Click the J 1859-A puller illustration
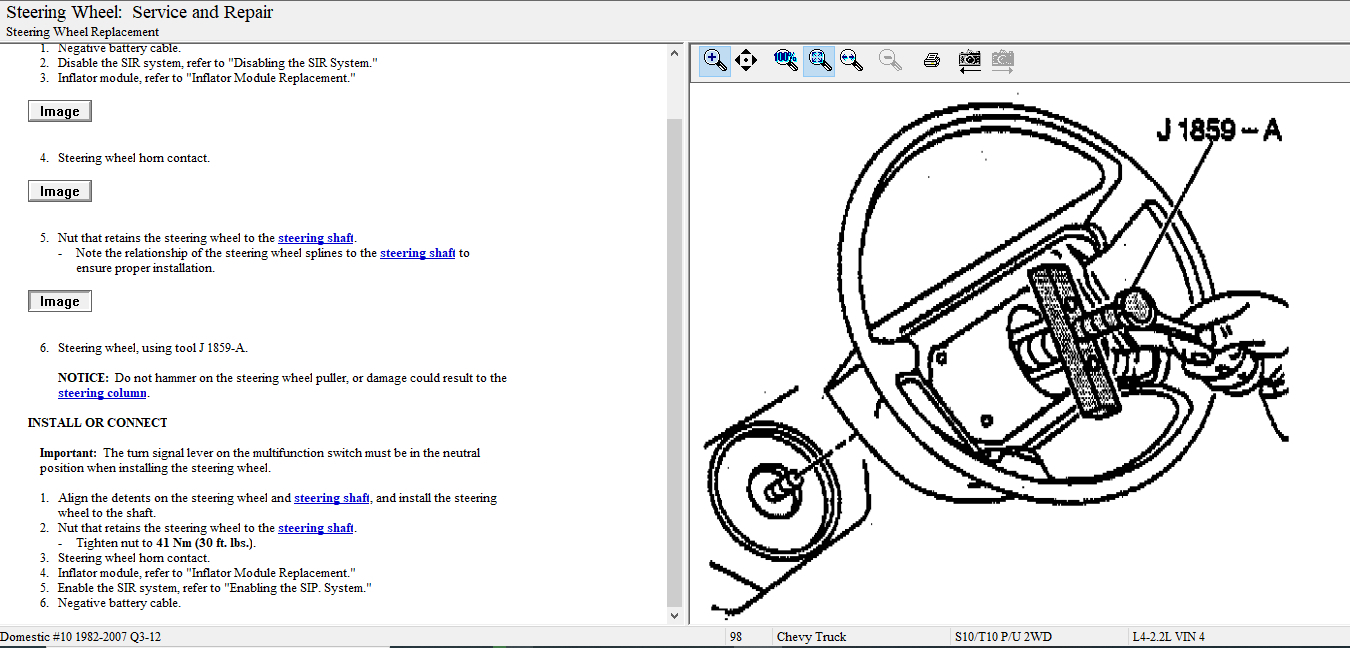Image resolution: width=1350 pixels, height=648 pixels. pyautogui.click(x=1075, y=340)
